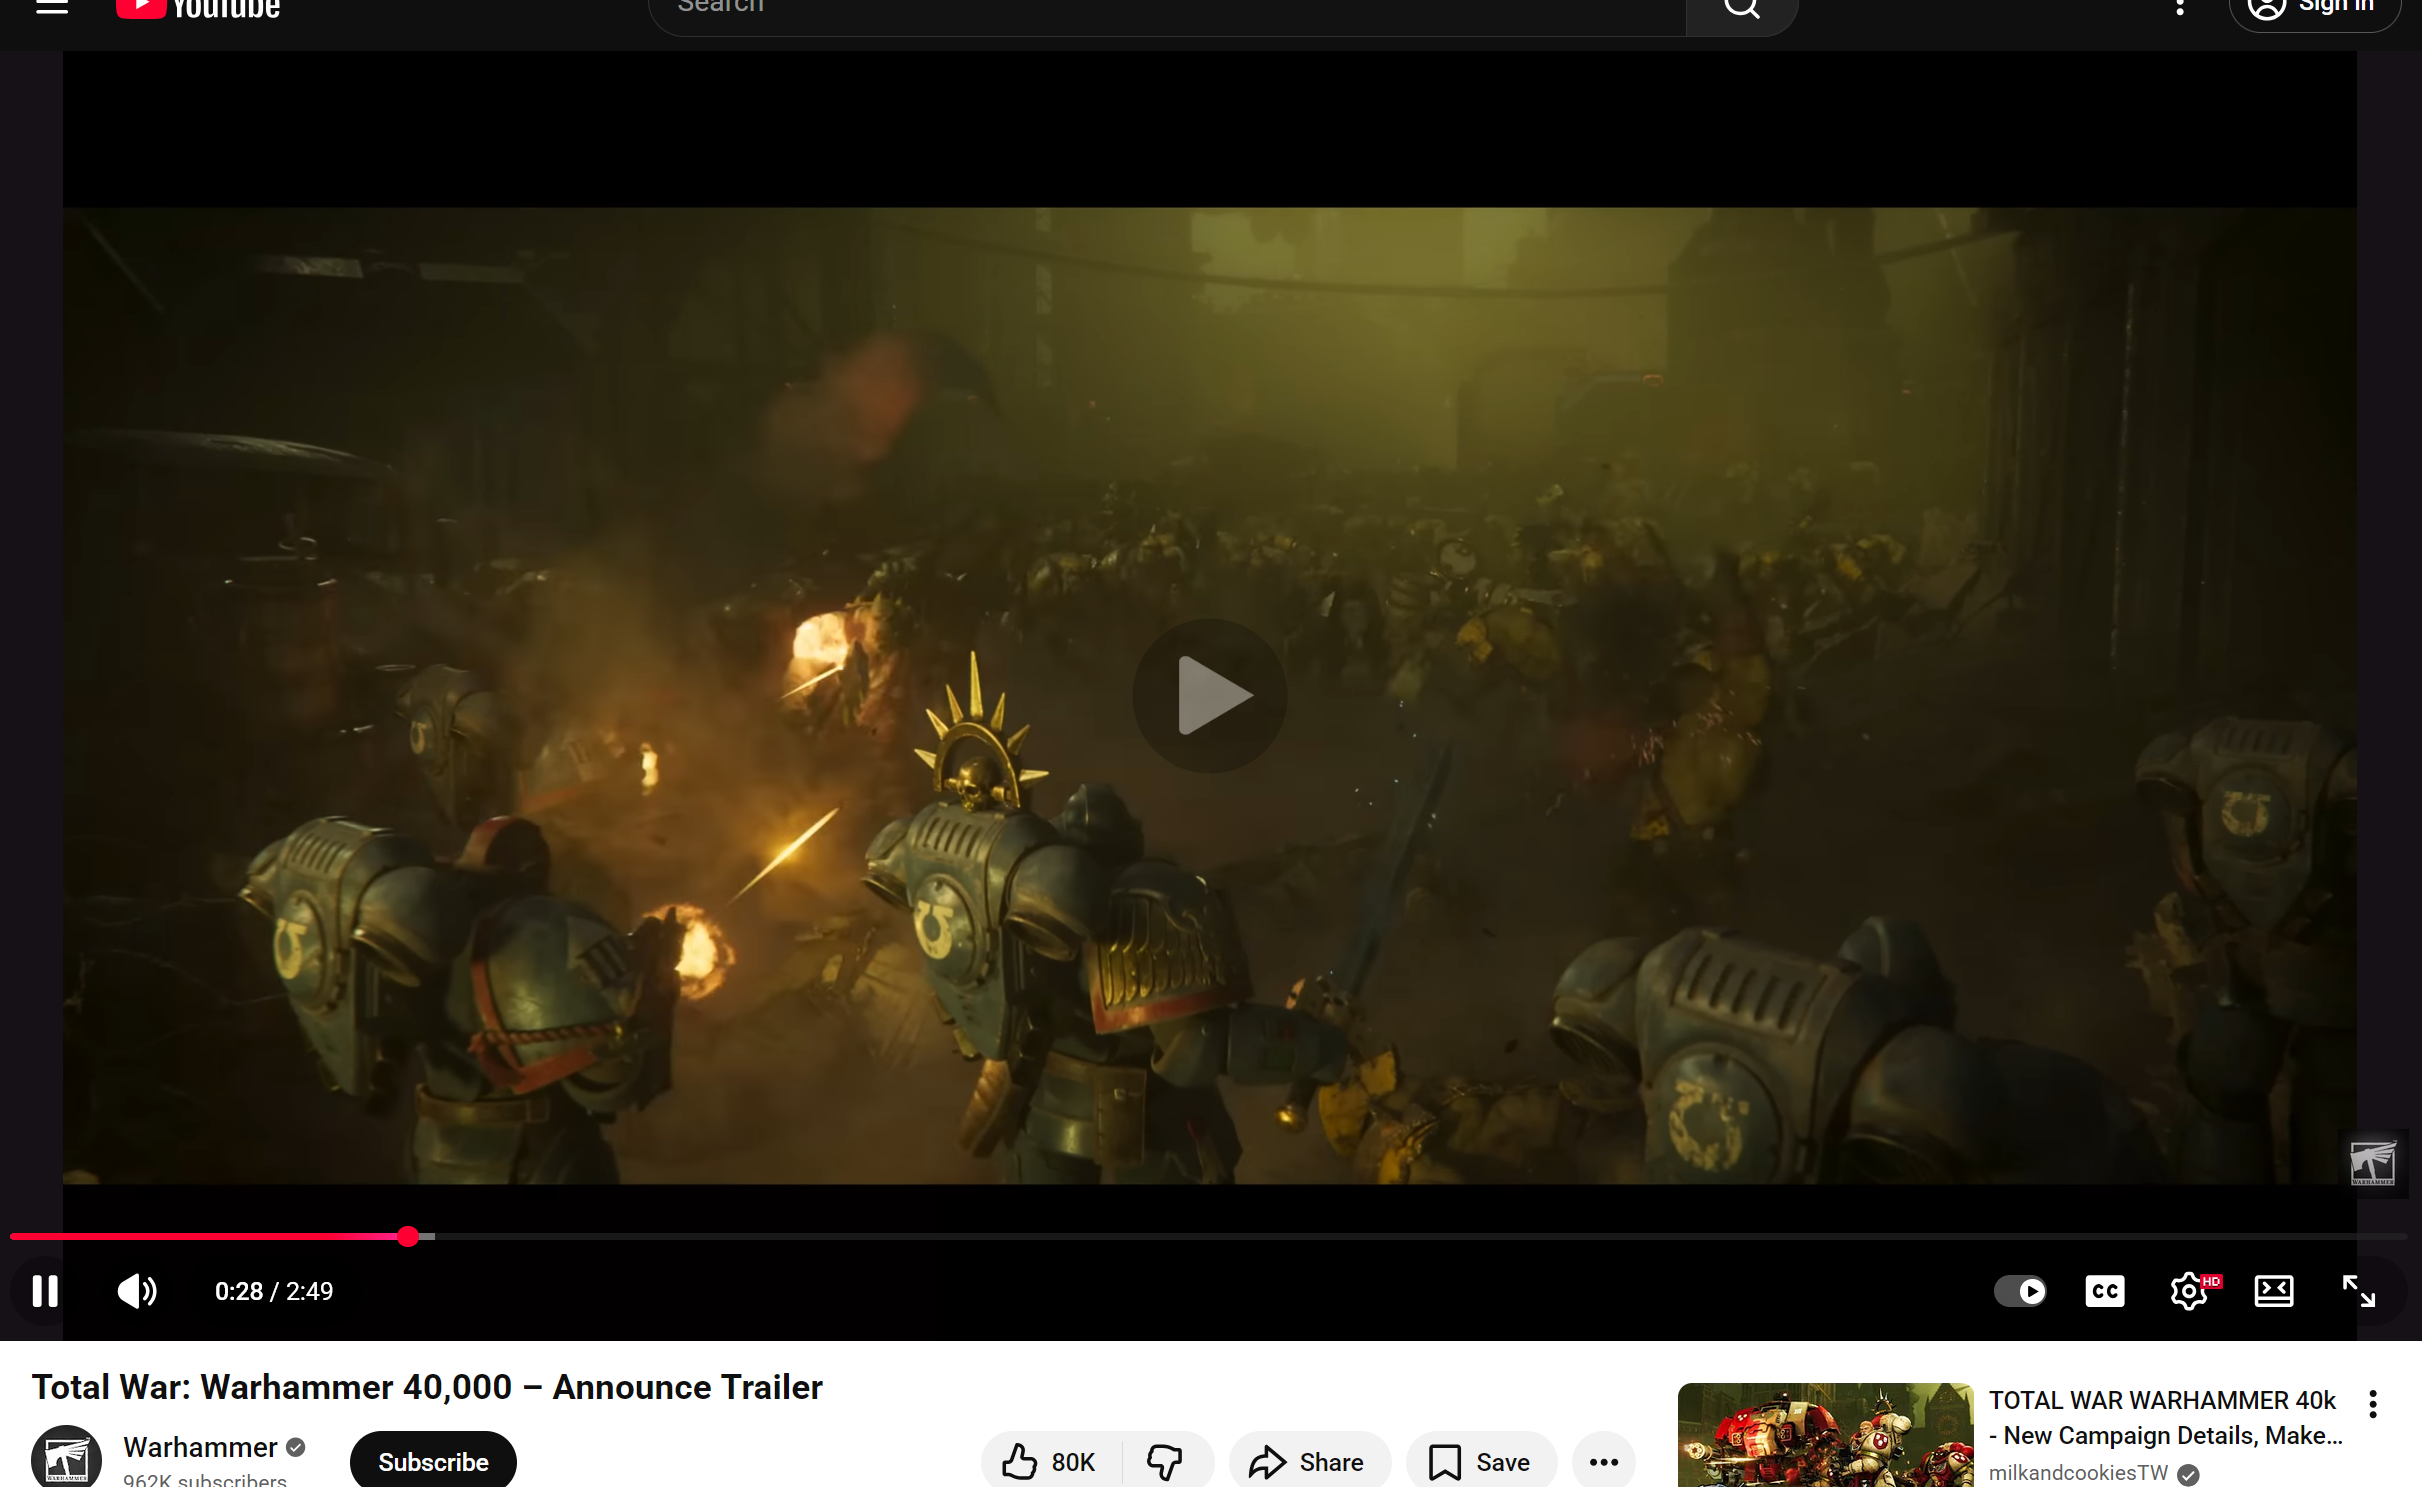Open video quality settings gear

coord(2189,1291)
